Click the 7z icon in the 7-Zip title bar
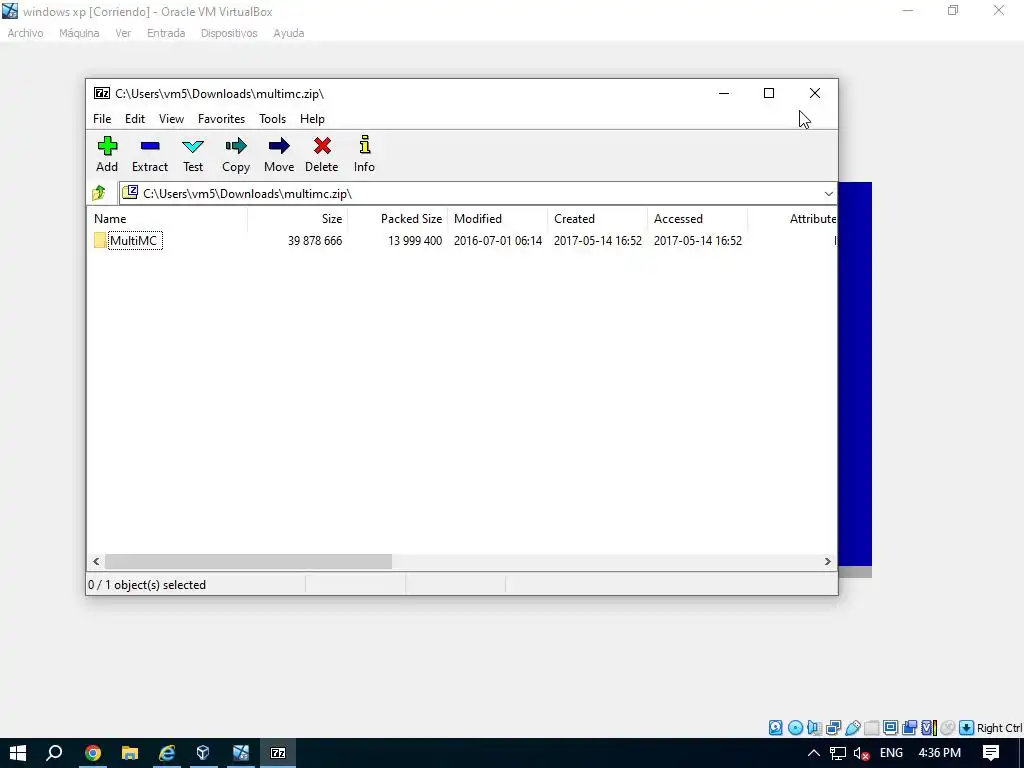The image size is (1024, 768). click(102, 93)
